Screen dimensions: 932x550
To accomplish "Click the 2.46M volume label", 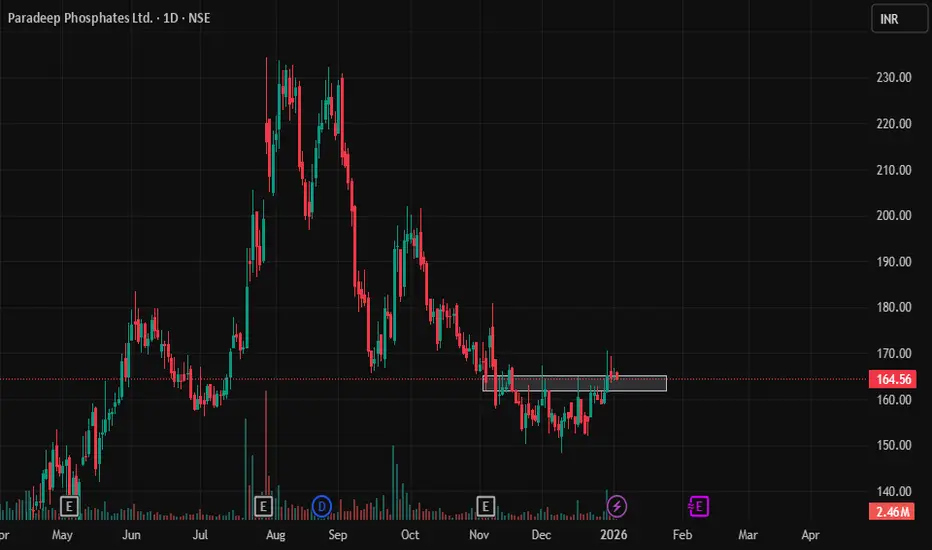I will click(x=893, y=511).
